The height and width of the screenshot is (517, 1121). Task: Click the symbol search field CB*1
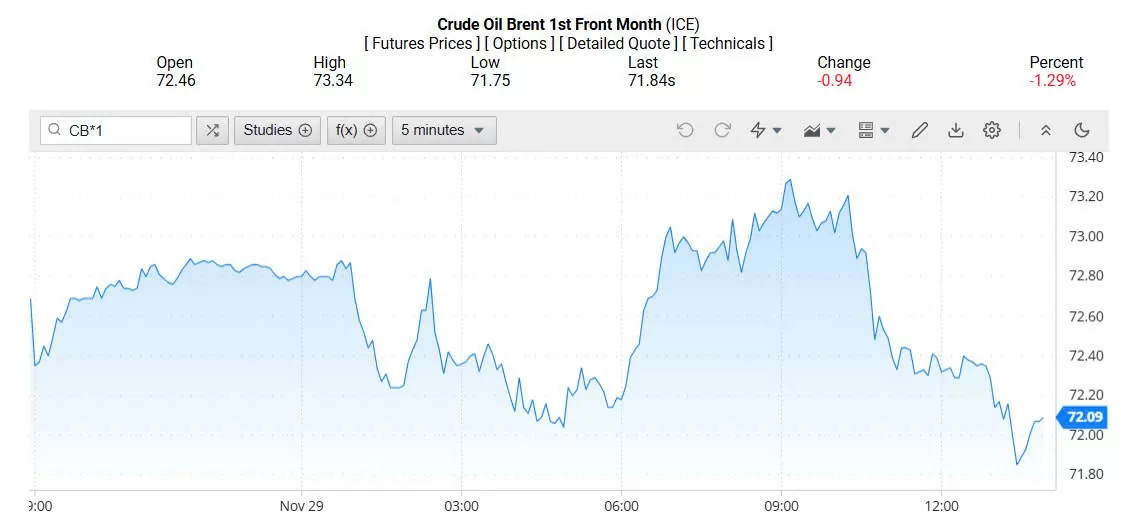(x=125, y=130)
